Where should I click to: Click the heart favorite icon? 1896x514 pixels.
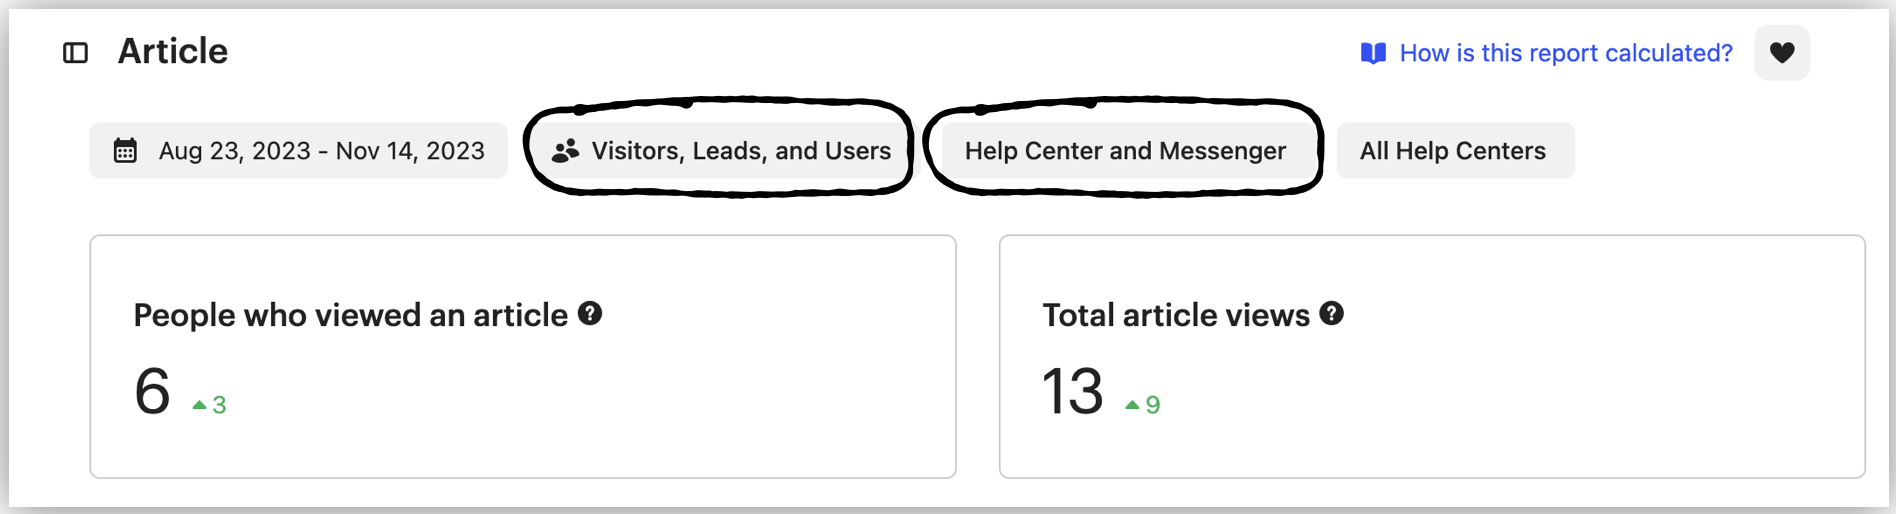pos(1782,52)
